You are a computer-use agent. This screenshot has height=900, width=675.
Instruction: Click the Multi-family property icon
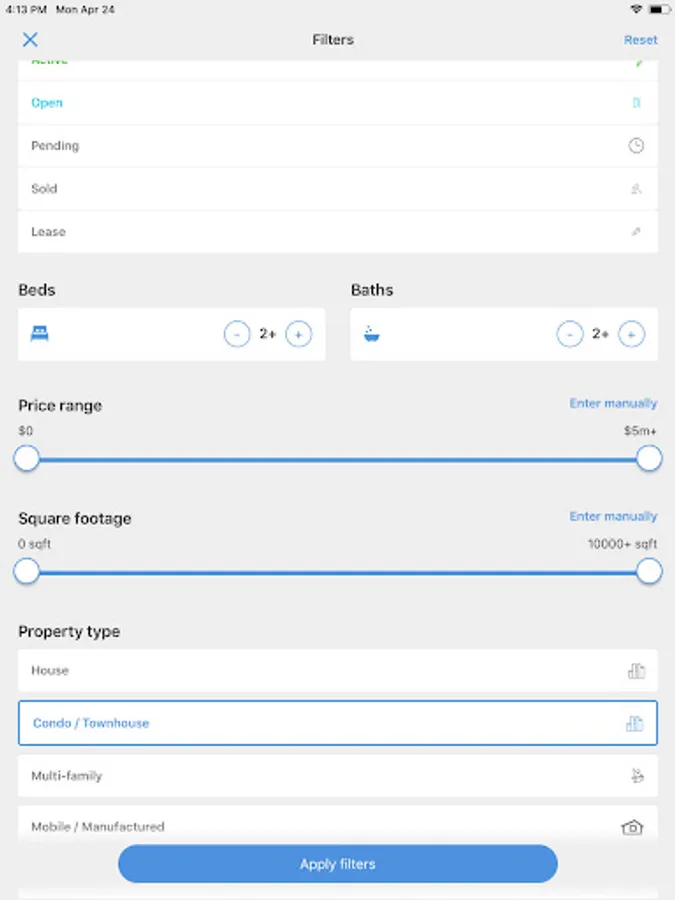pos(635,775)
